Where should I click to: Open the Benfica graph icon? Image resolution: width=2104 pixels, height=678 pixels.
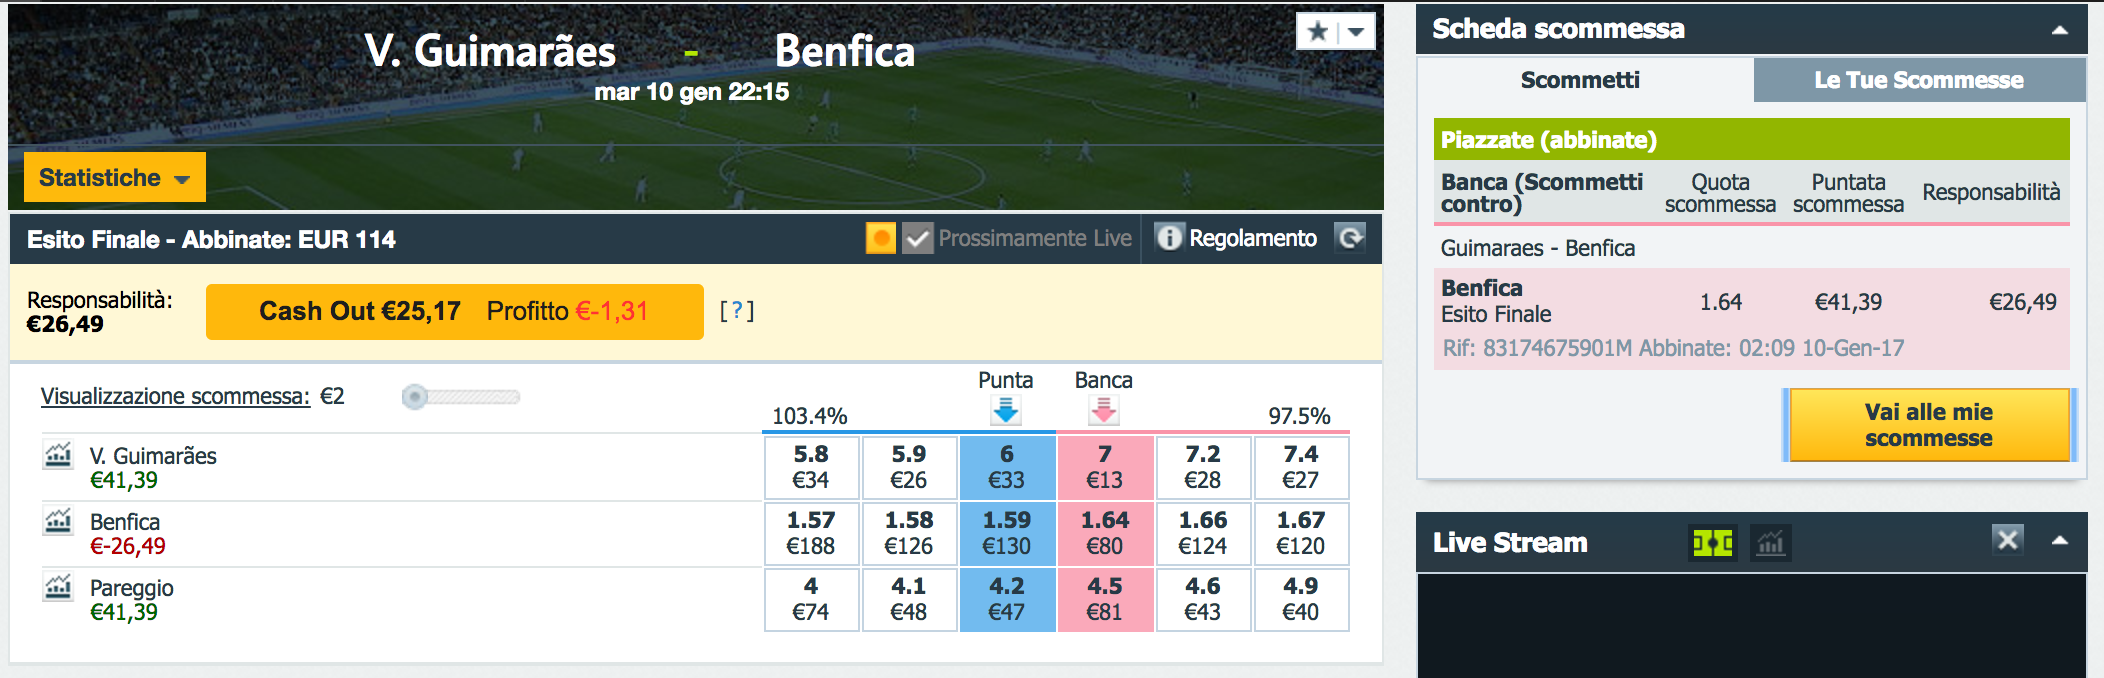click(x=58, y=521)
